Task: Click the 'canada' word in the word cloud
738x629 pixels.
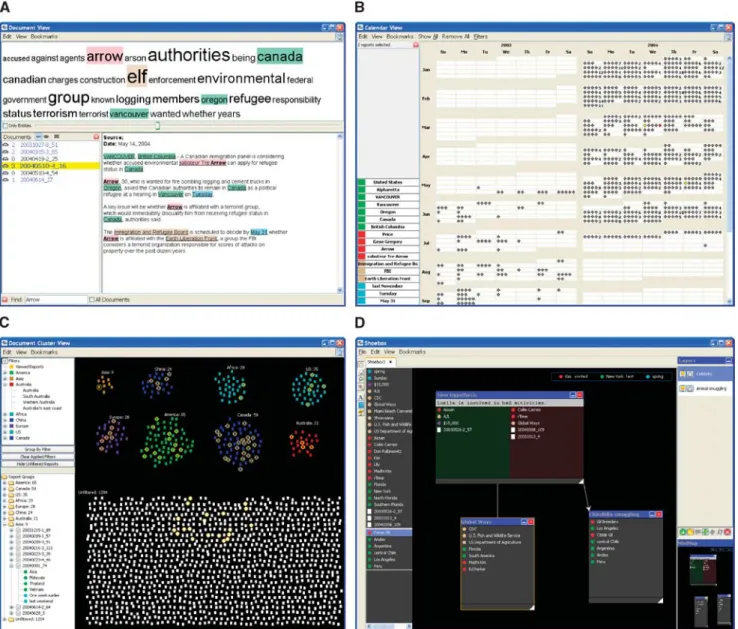Action: pos(280,56)
